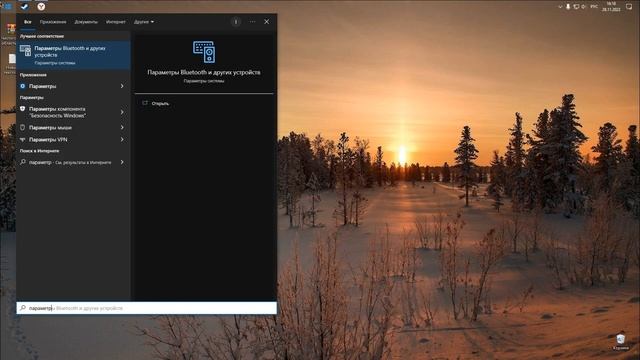Switch the РУС keyboard language indicator
640x360 pixels.
594,7
